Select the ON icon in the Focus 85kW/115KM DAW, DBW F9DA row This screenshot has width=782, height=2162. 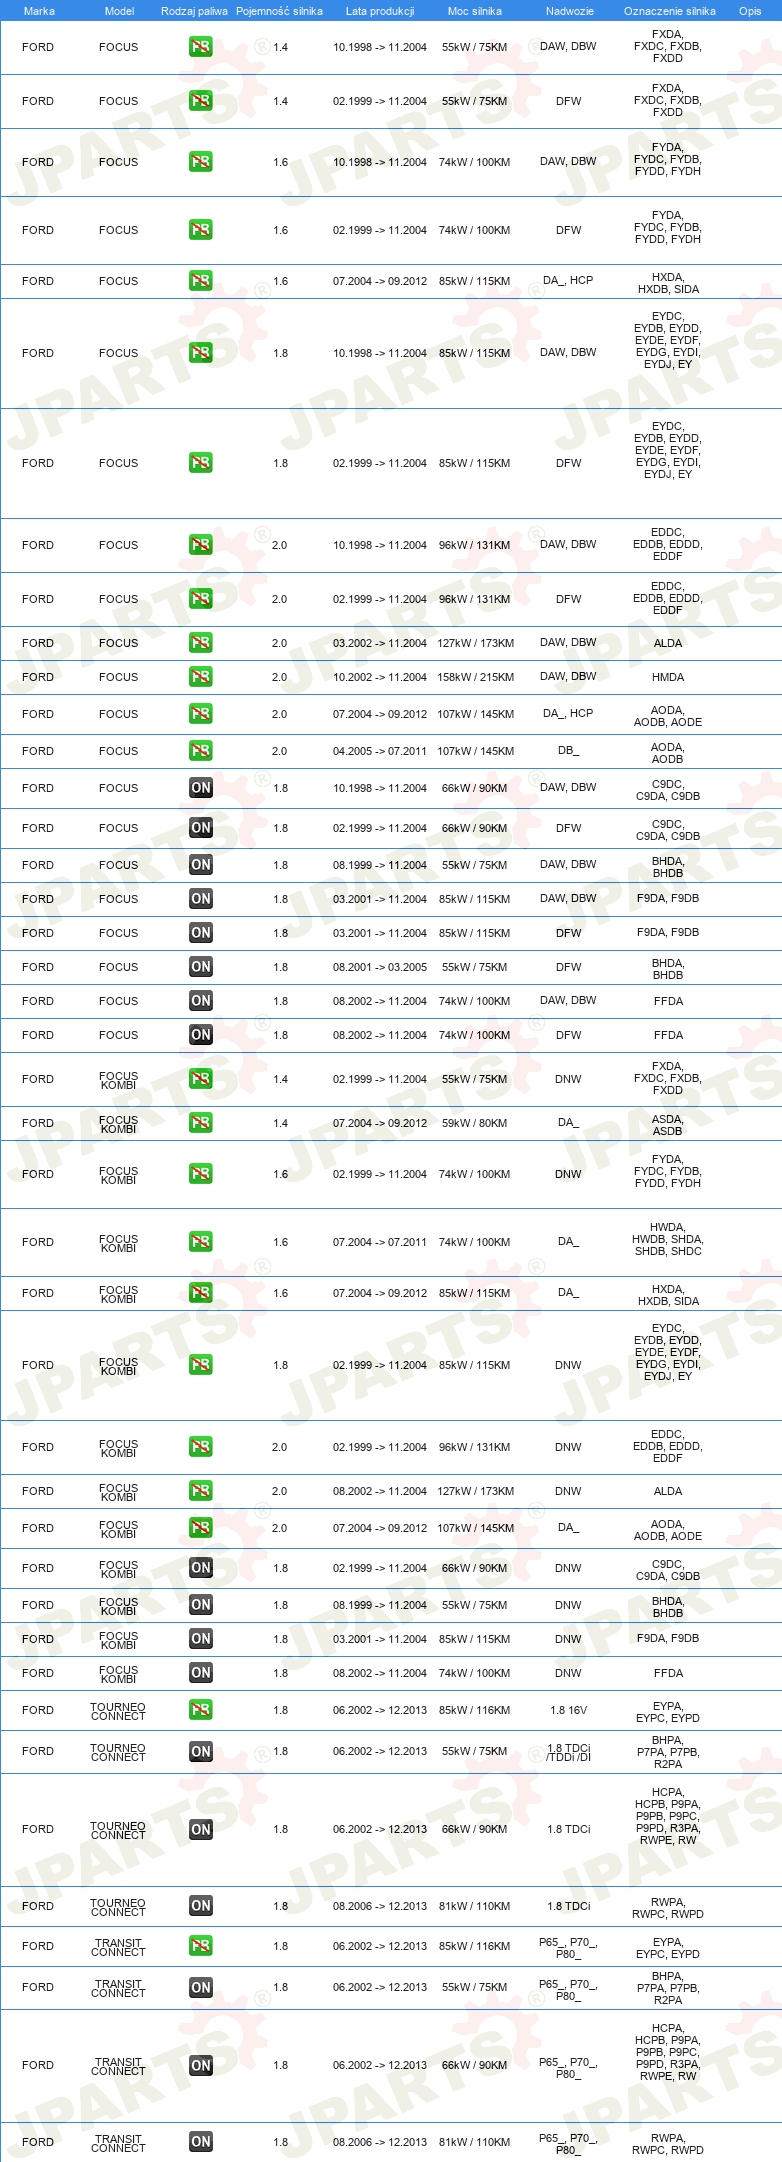pyautogui.click(x=201, y=899)
